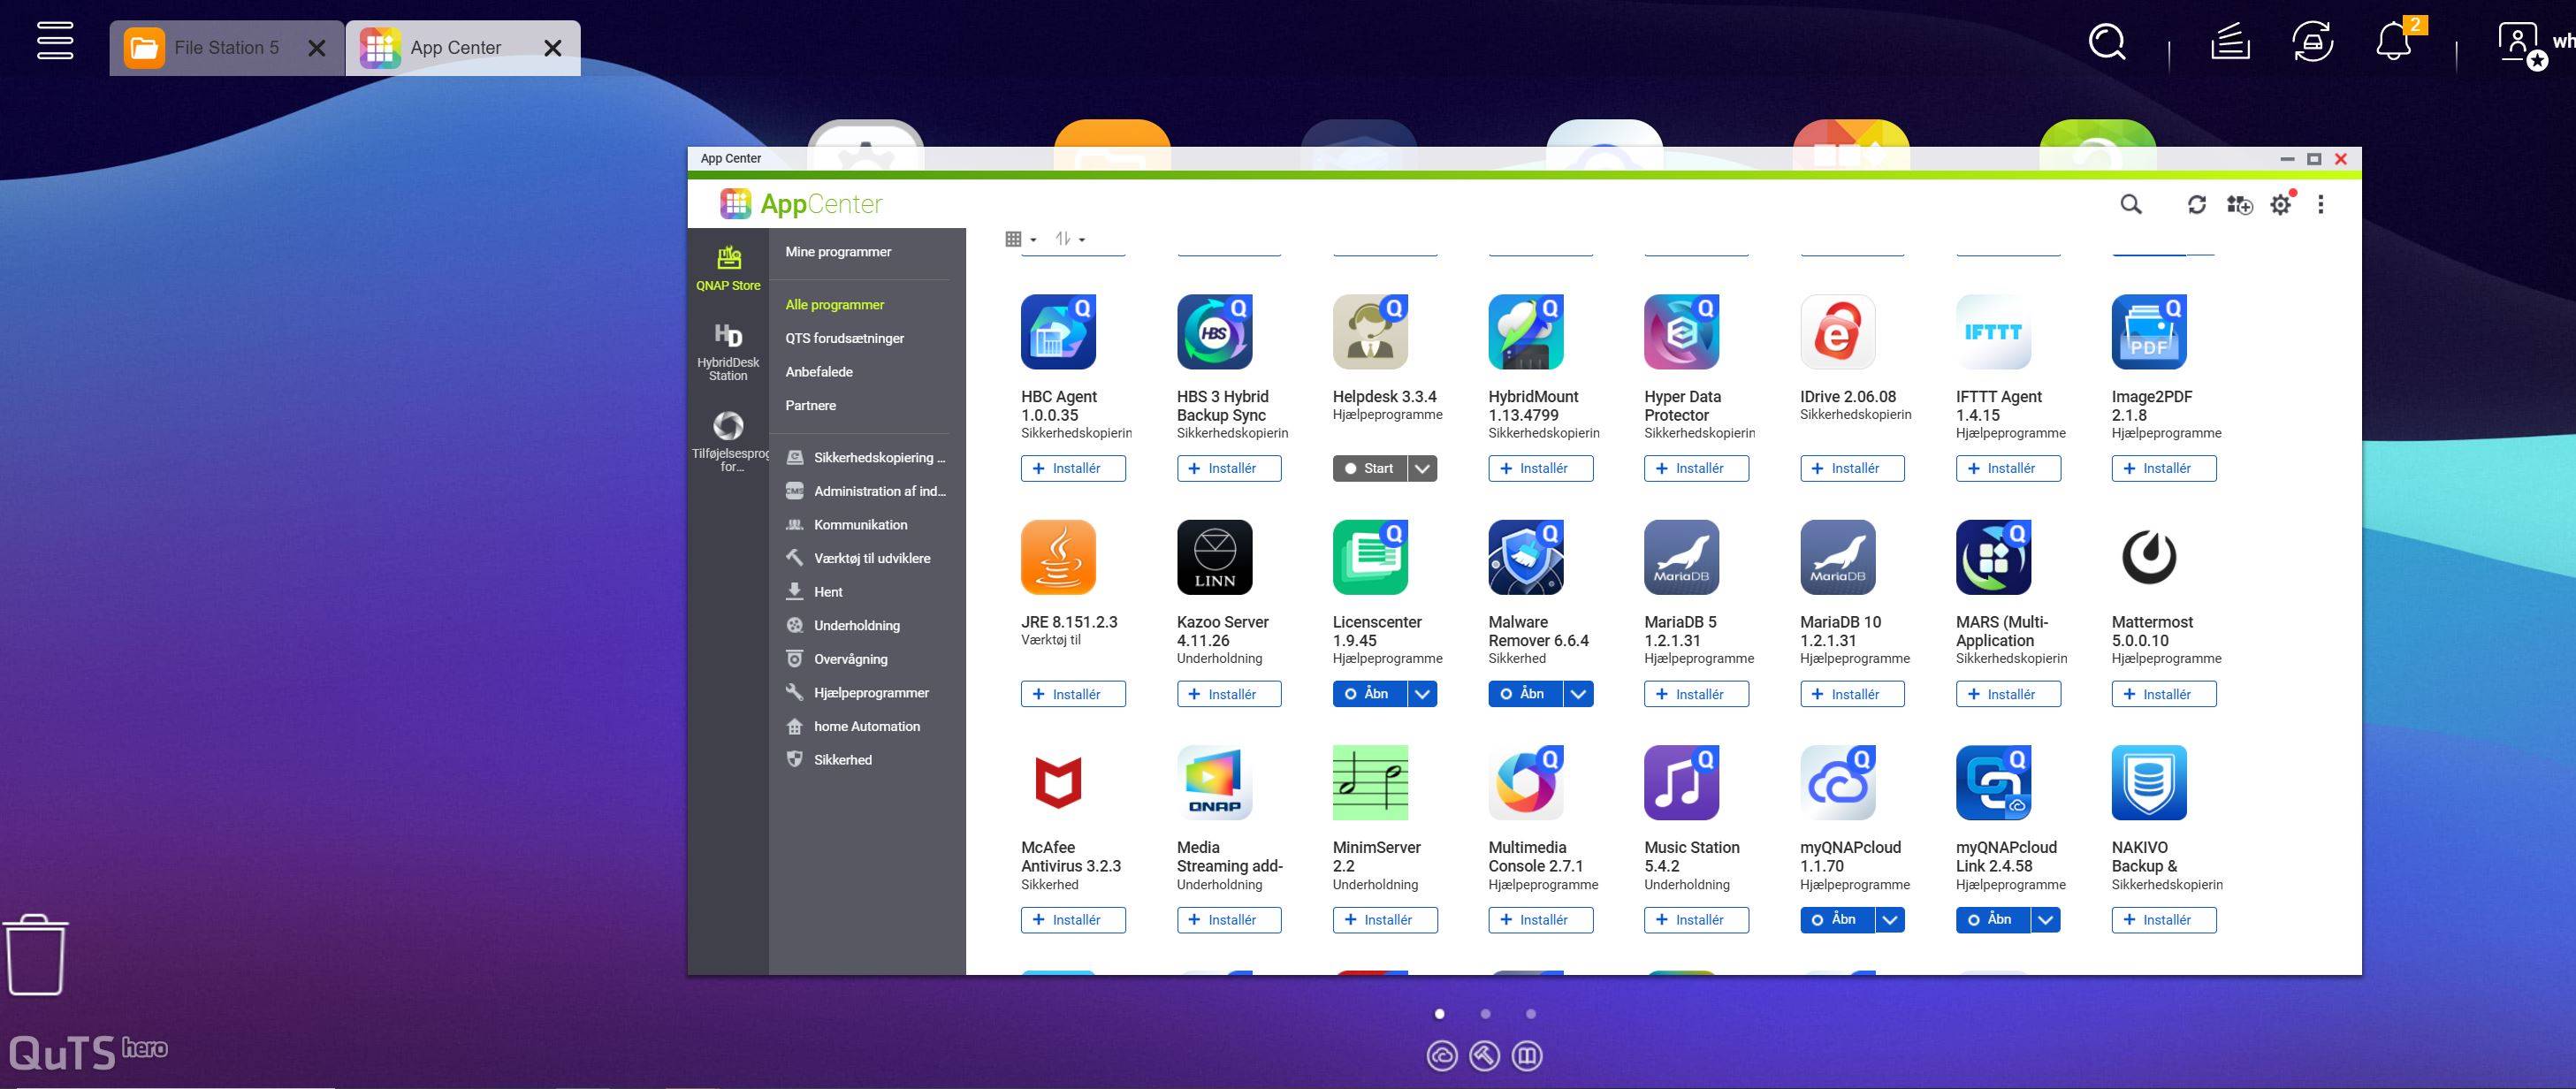Select QTS forudsætninger in the sidebar

(x=844, y=338)
